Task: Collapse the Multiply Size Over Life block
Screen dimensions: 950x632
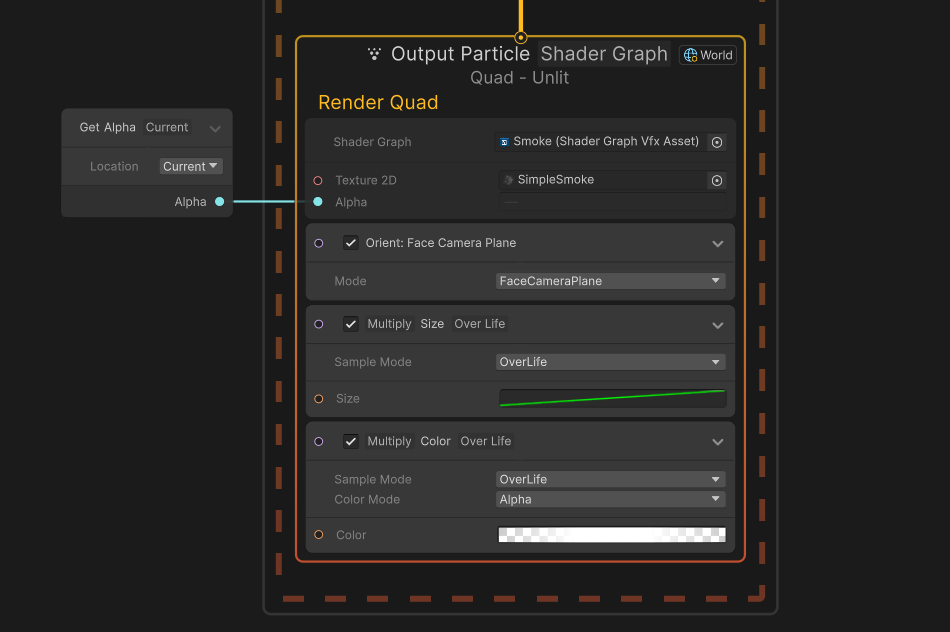Action: pyautogui.click(x=717, y=325)
